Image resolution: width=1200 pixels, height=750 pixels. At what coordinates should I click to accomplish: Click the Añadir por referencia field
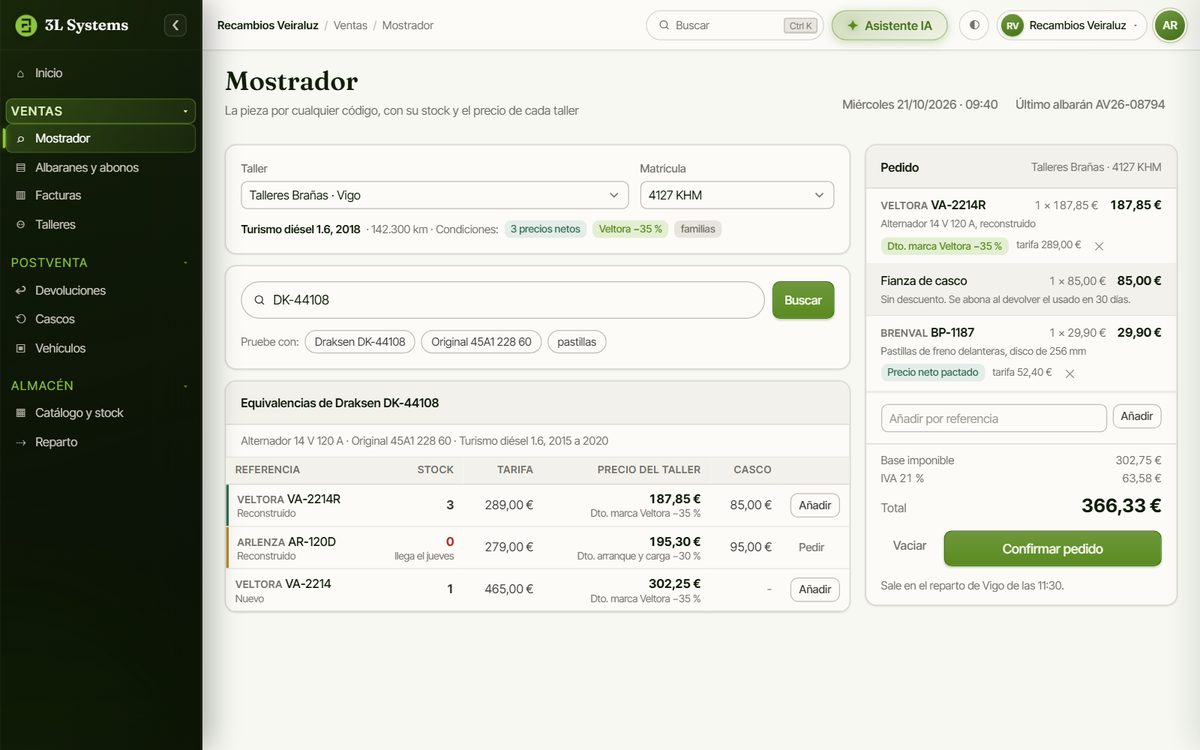(x=994, y=418)
